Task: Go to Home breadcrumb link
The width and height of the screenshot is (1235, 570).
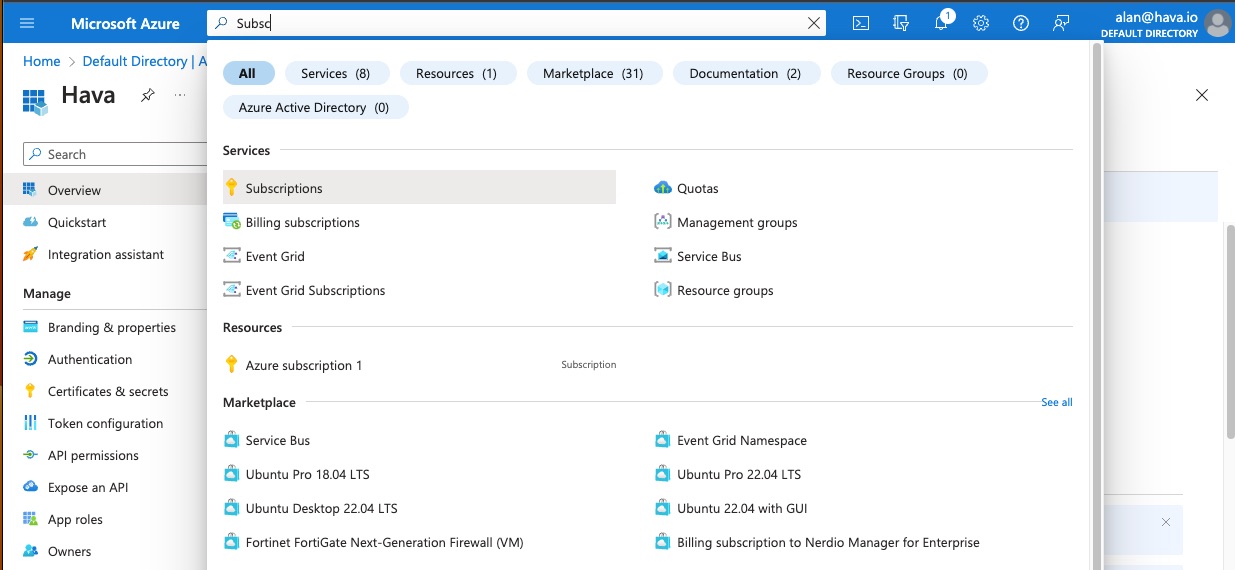Action: click(x=41, y=61)
